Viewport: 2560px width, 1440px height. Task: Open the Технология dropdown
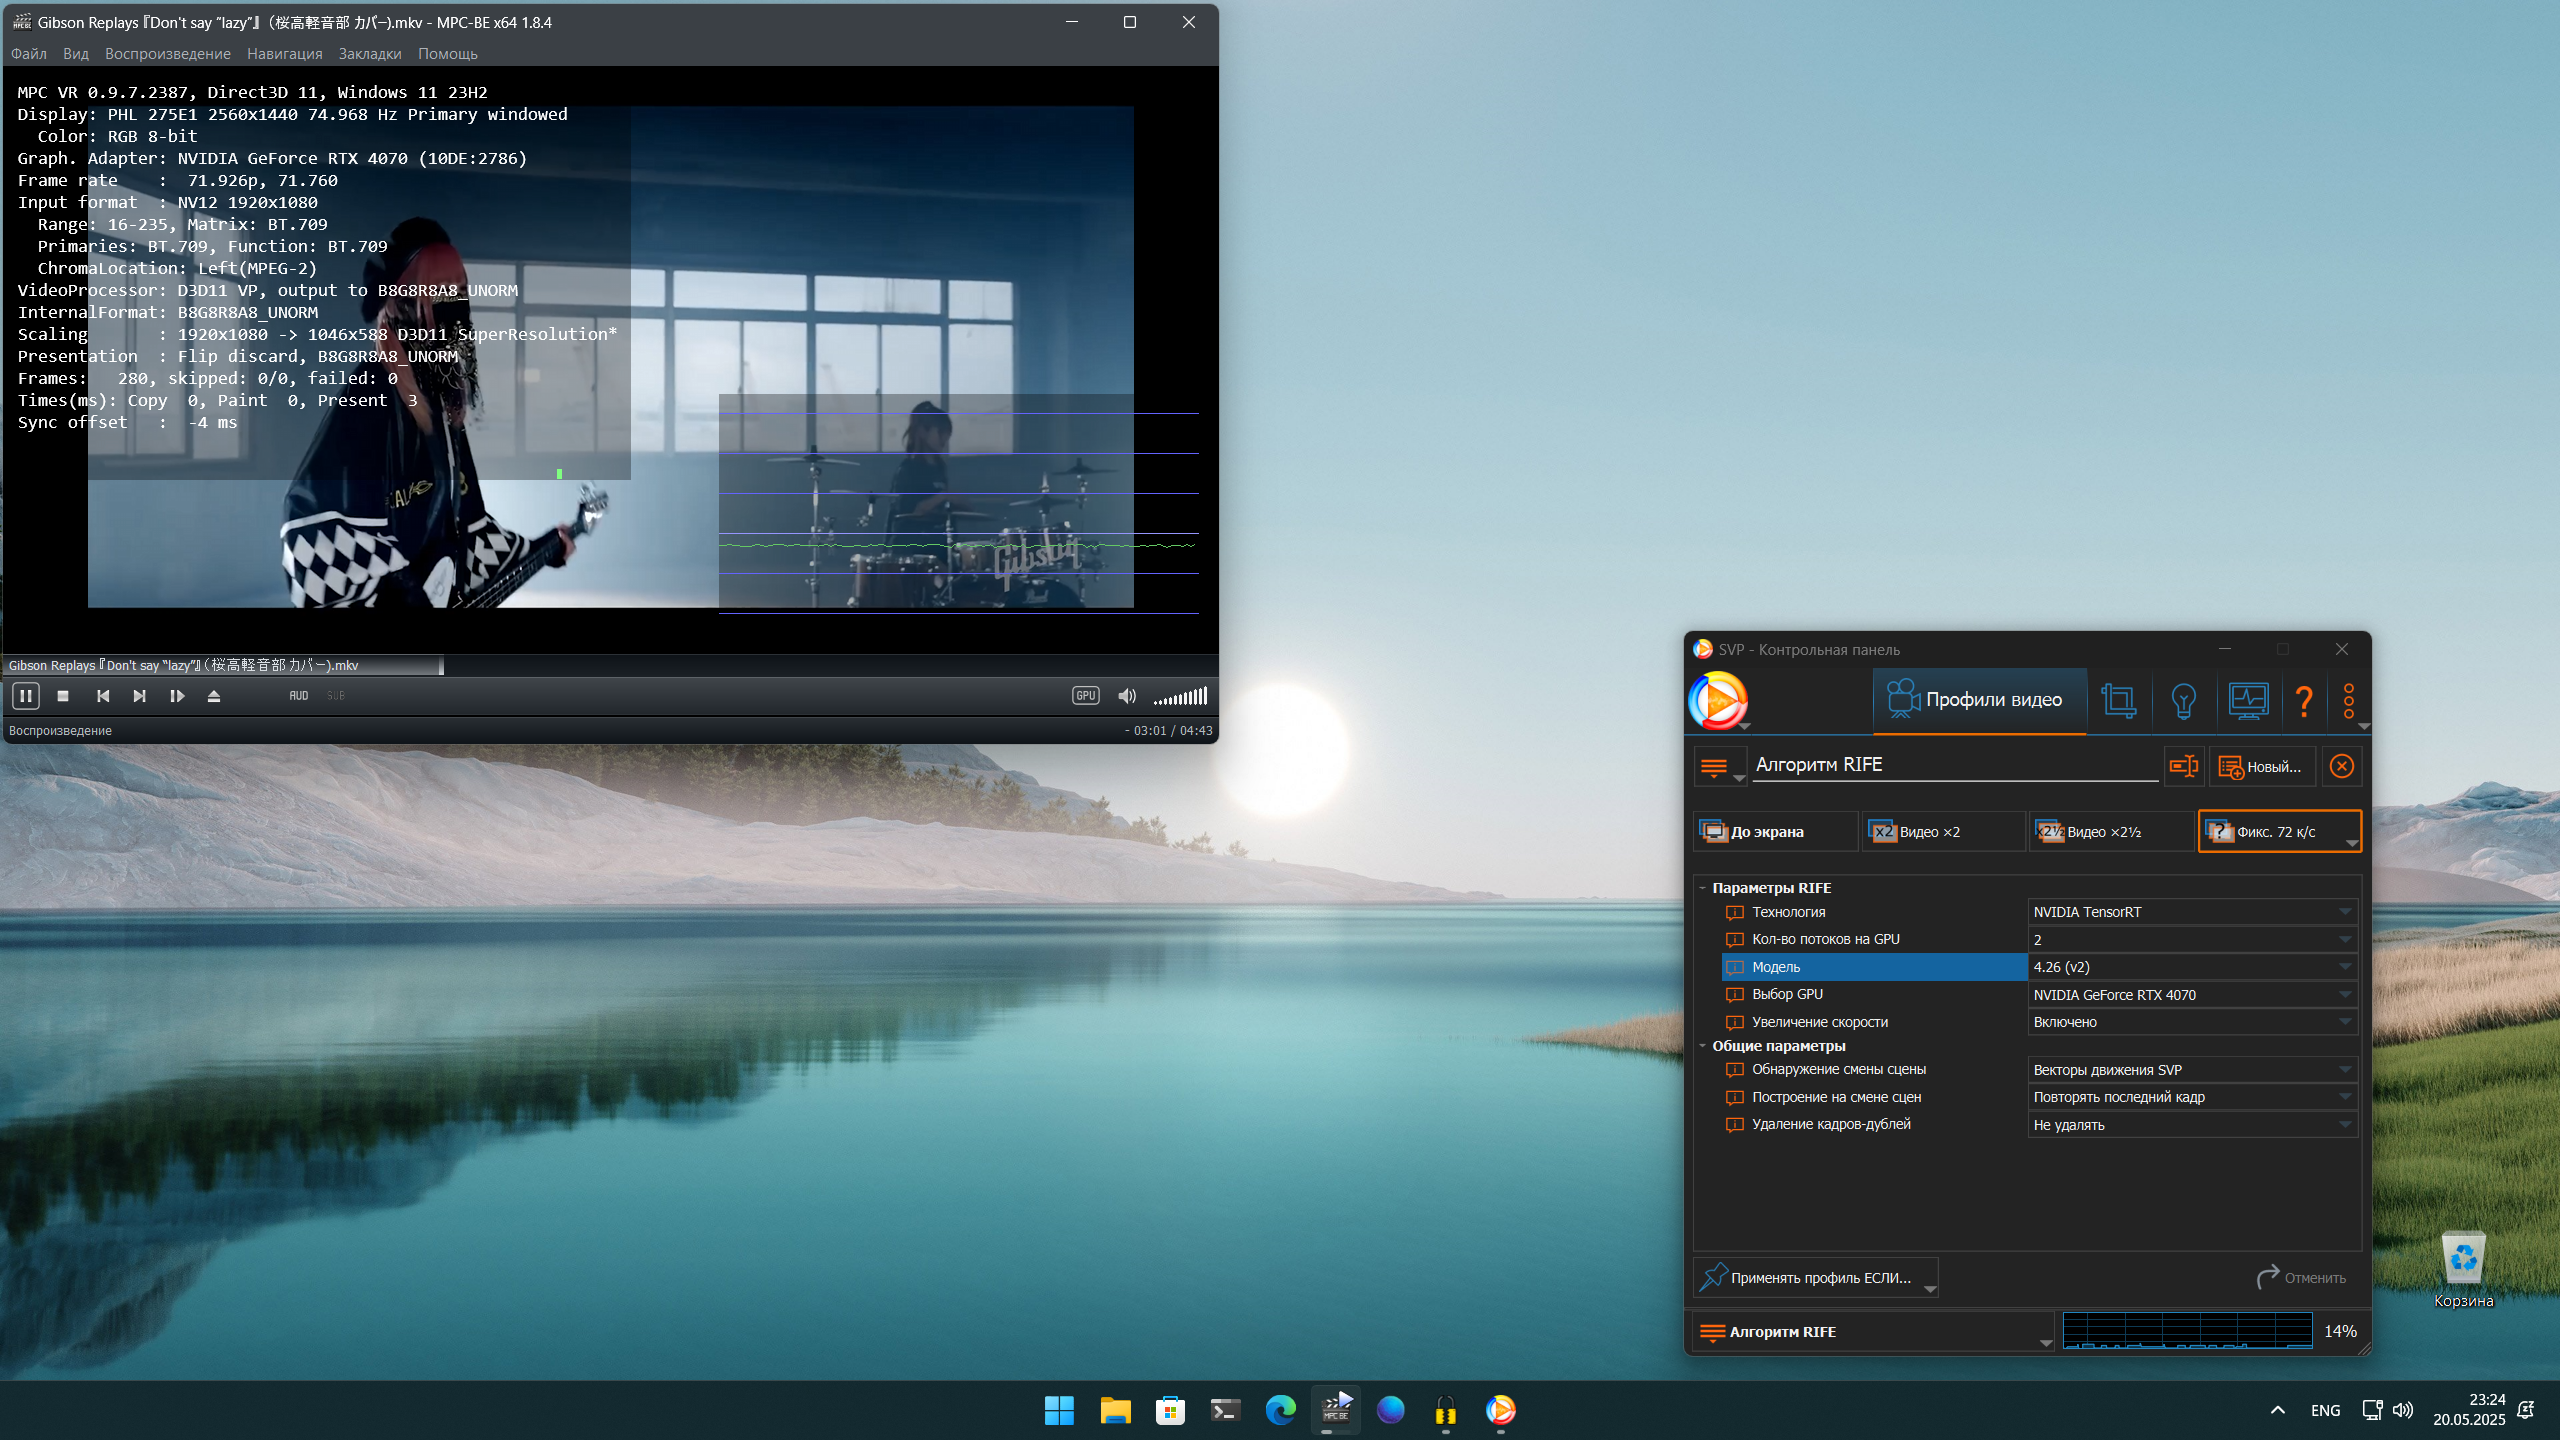(x=2191, y=912)
